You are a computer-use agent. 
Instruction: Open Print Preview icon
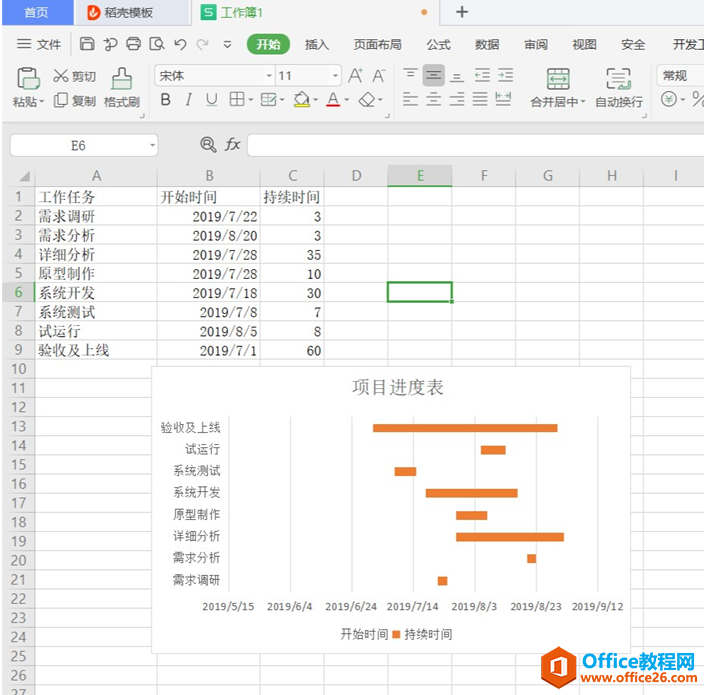(157, 44)
